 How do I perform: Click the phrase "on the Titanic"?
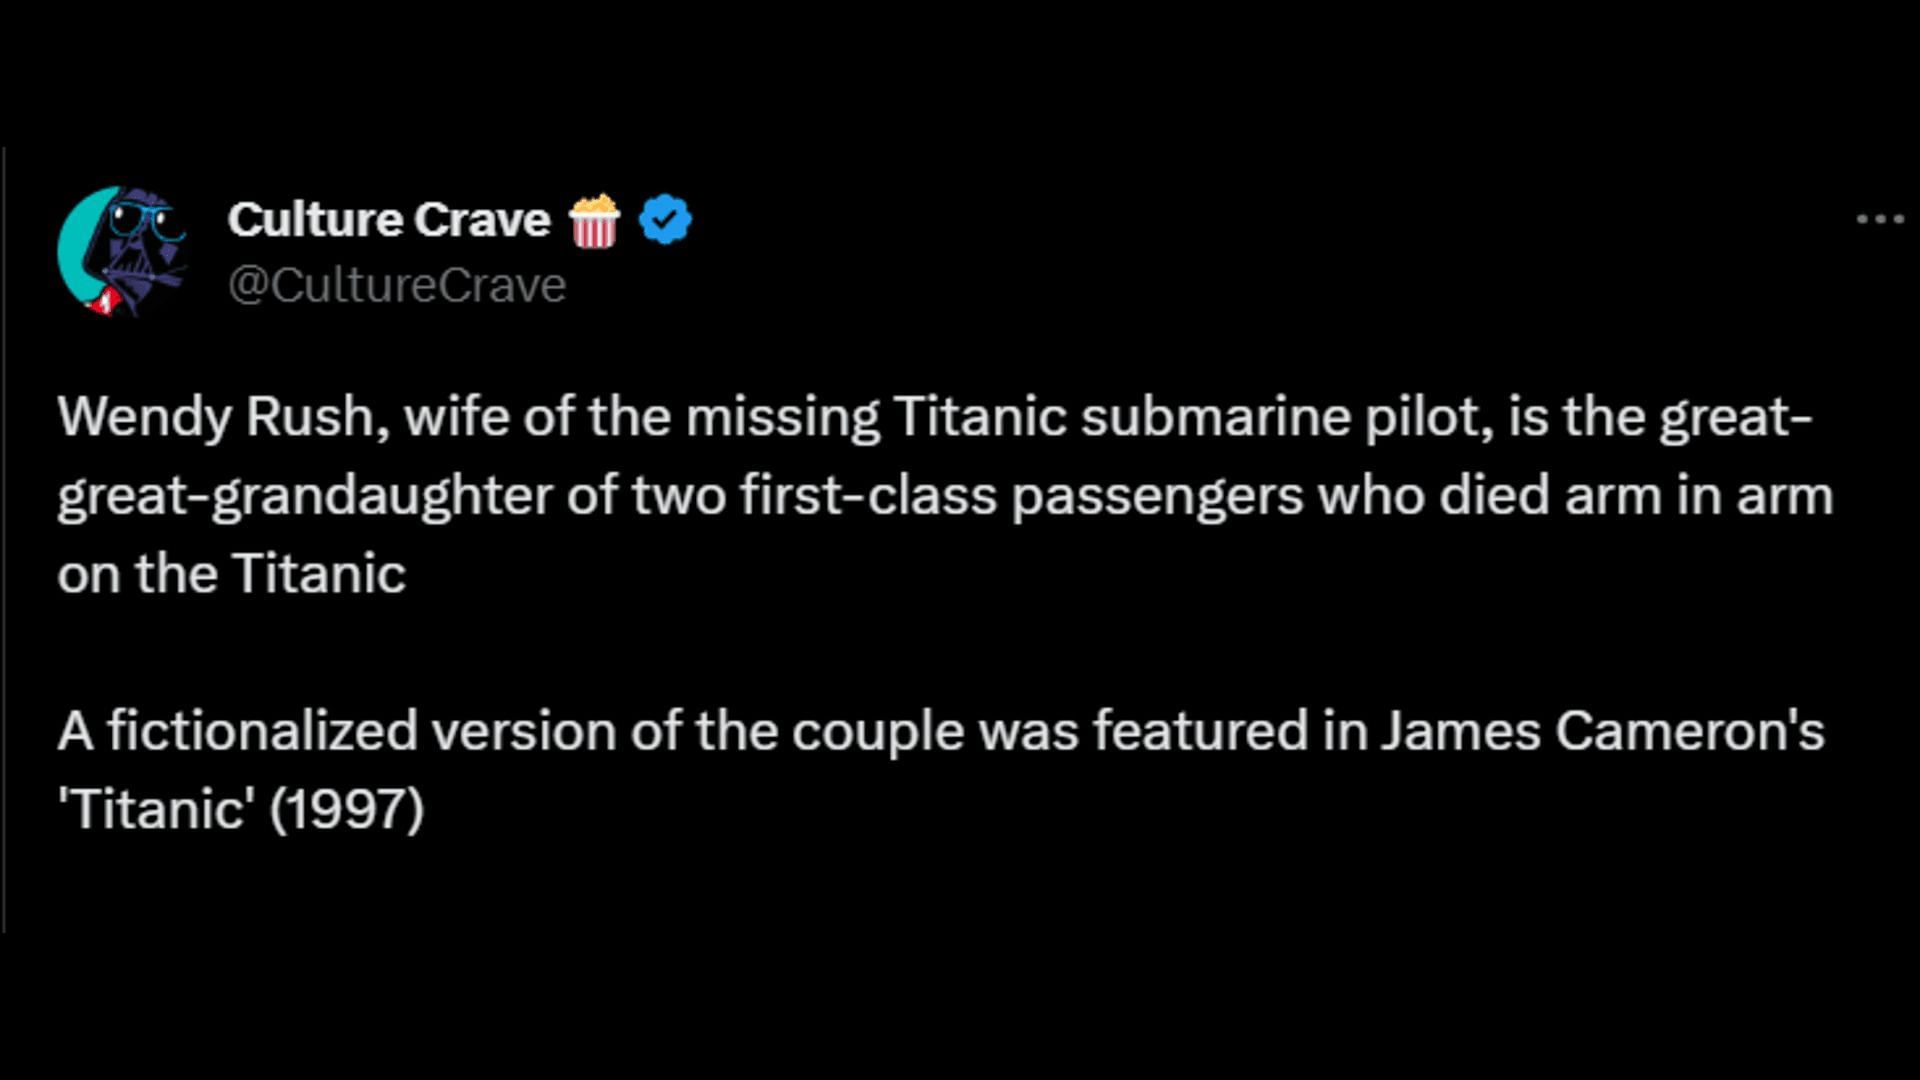231,574
